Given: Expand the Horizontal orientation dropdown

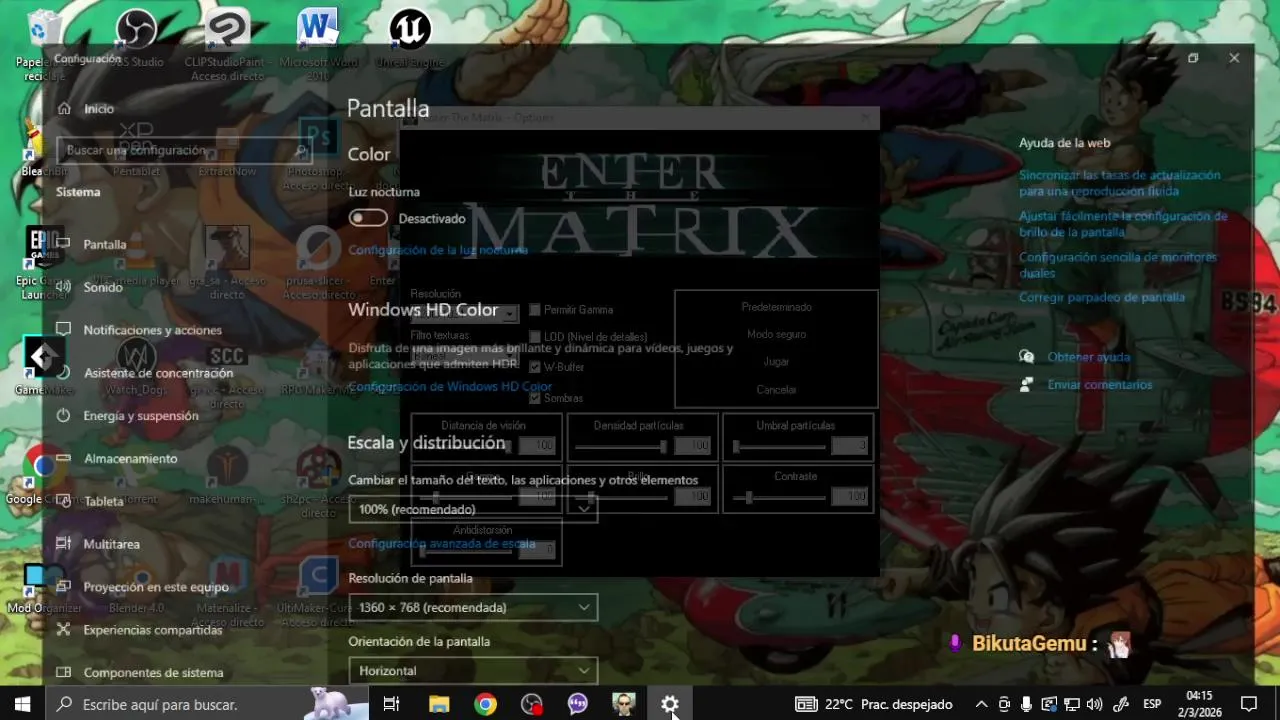Looking at the screenshot, I should coord(473,671).
